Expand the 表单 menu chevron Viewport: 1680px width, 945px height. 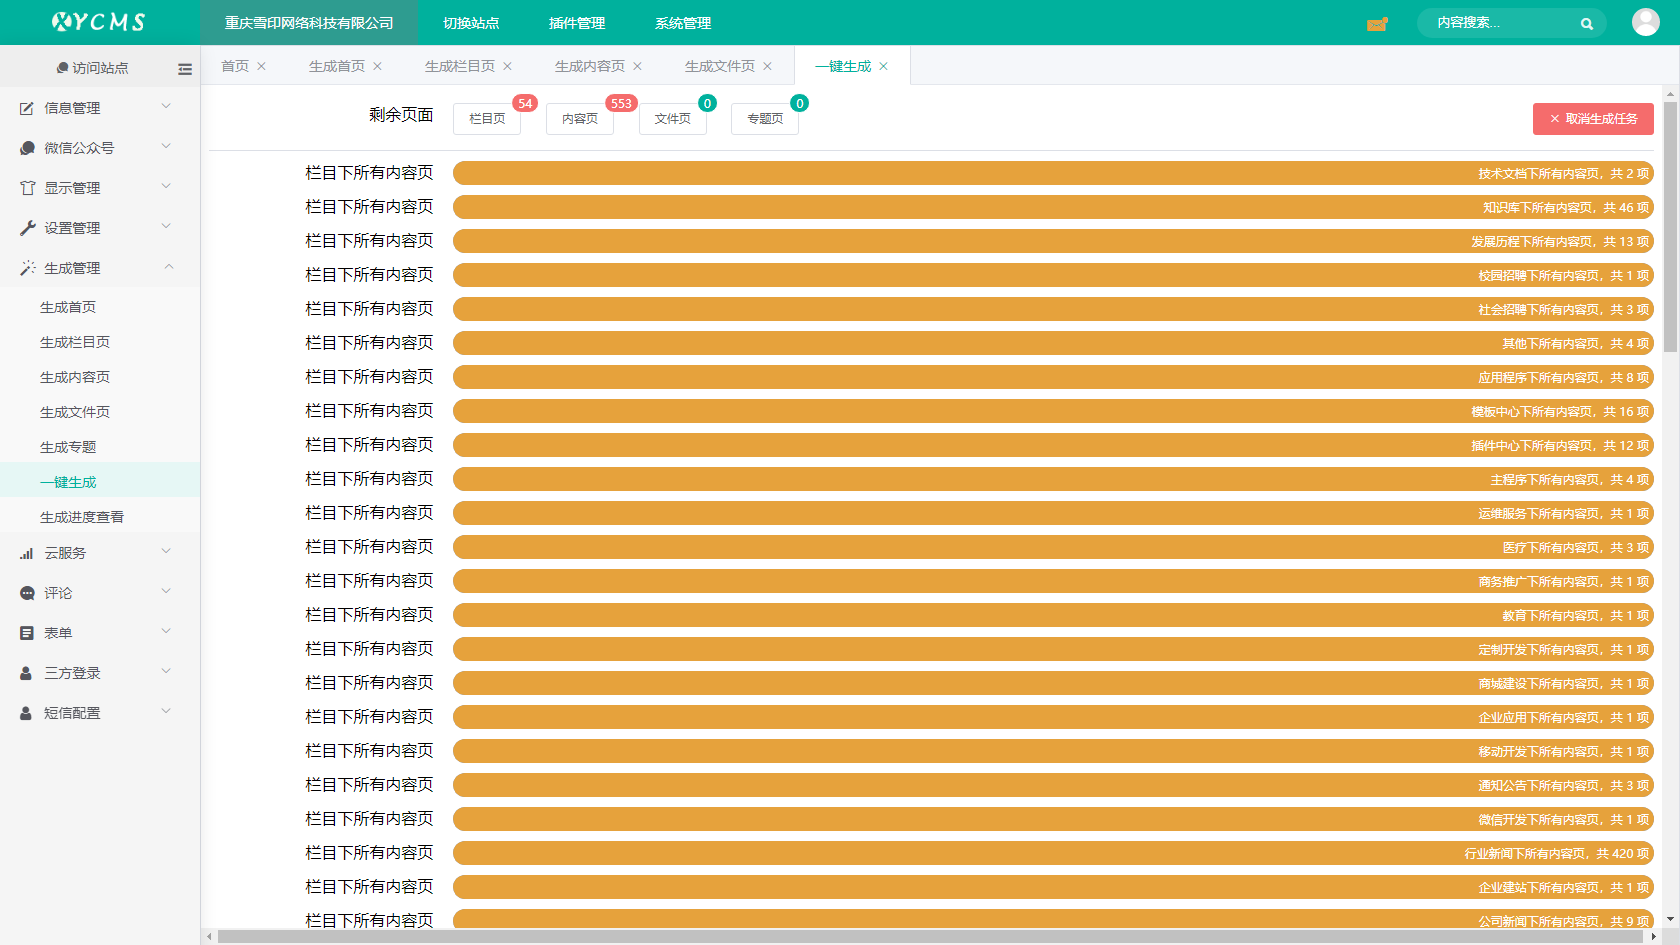(x=166, y=631)
